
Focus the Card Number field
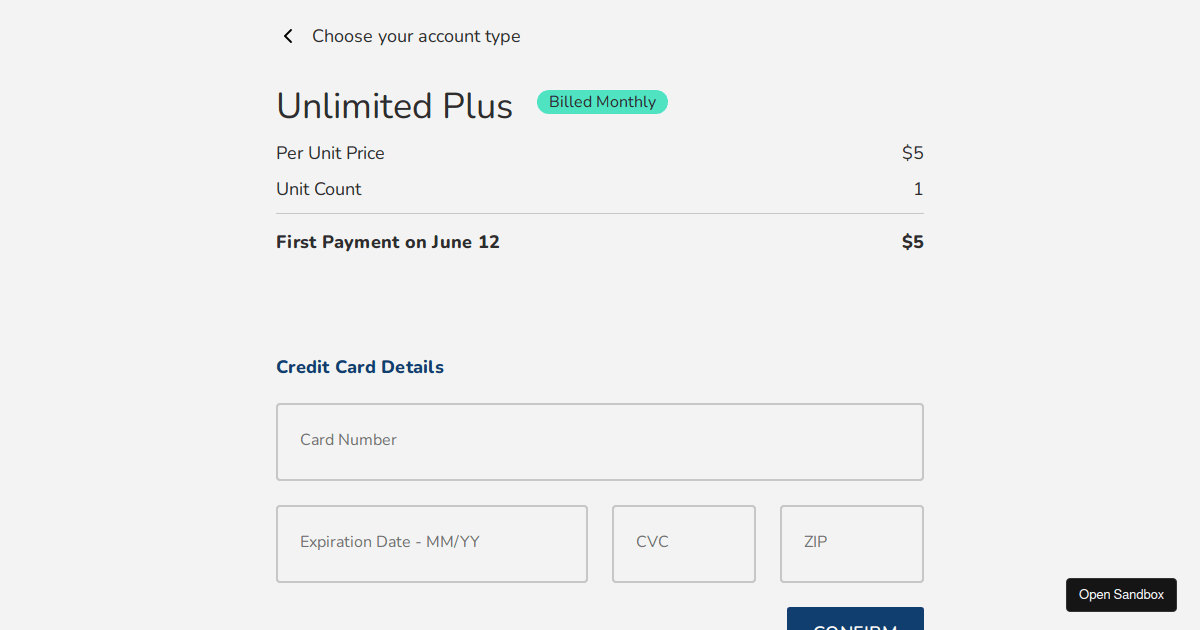pos(600,442)
